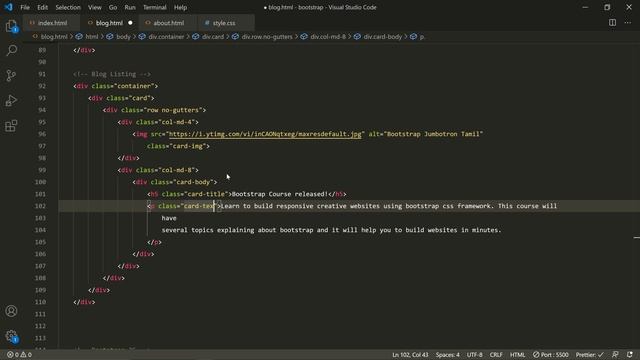Open the Manage gear icon

pyautogui.click(x=11, y=336)
